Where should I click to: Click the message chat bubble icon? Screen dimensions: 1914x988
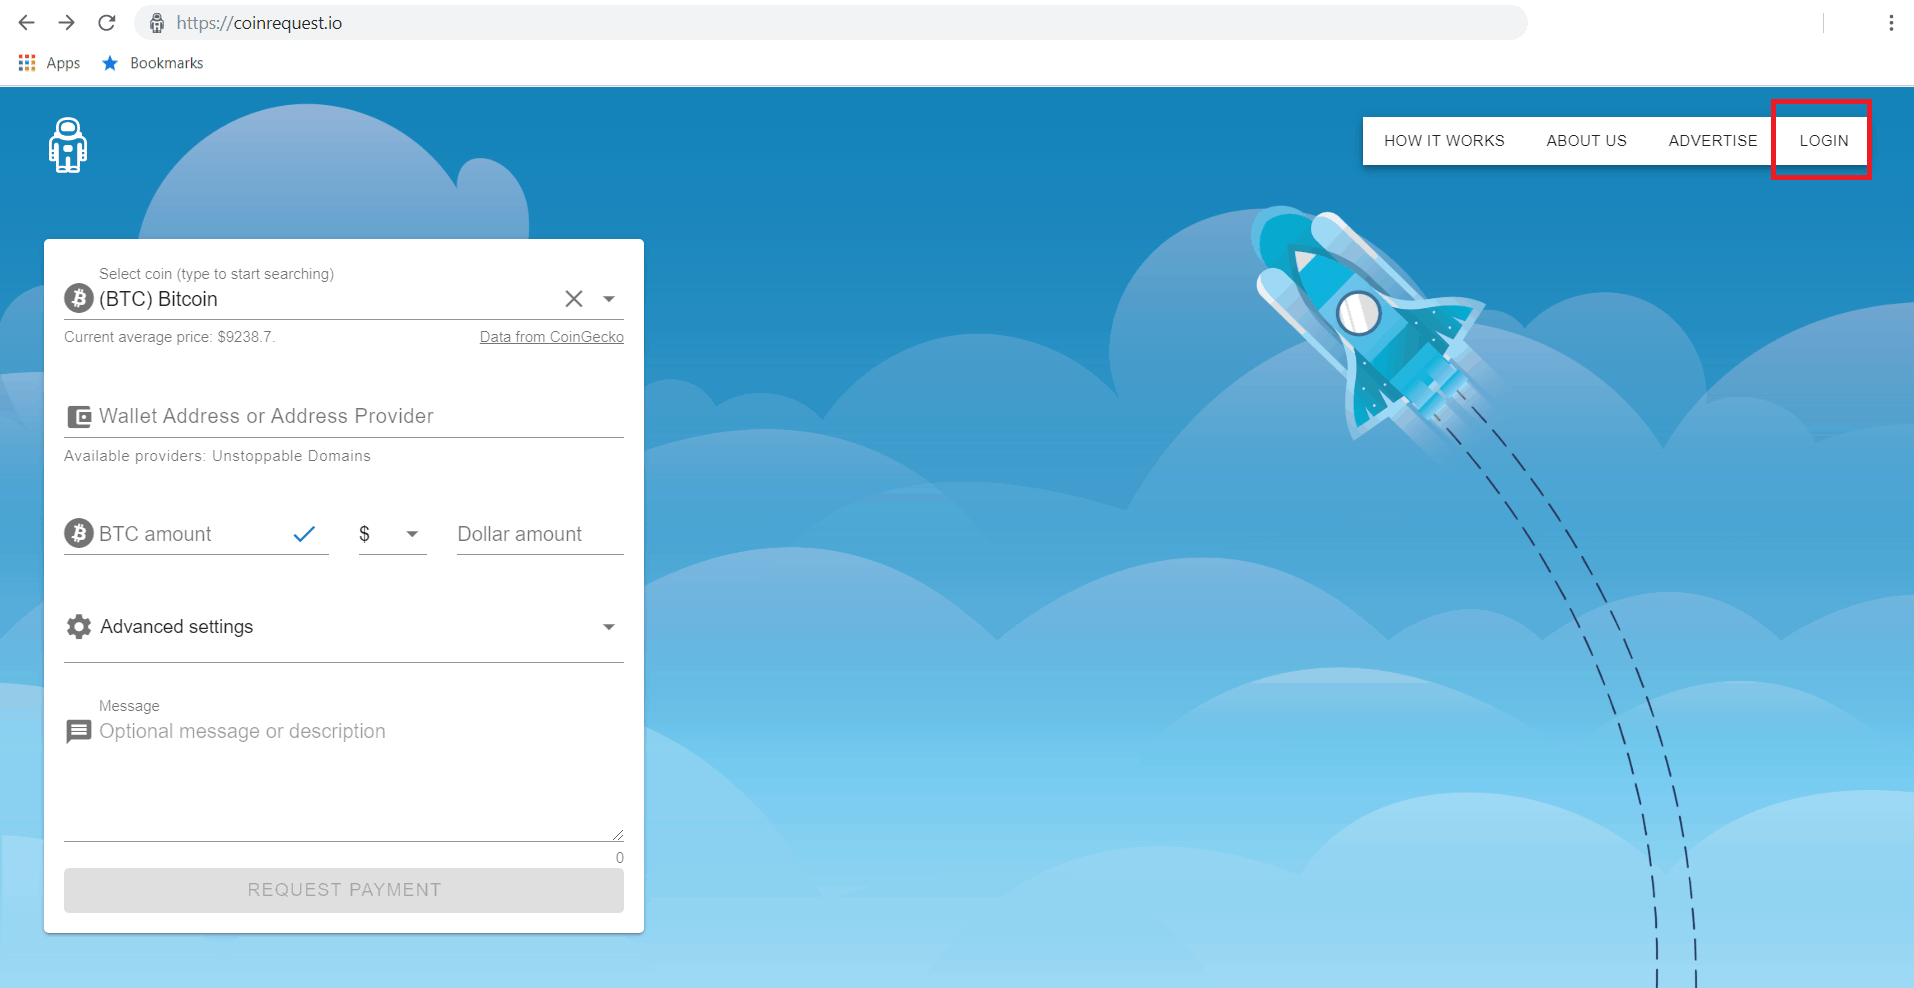coord(79,732)
